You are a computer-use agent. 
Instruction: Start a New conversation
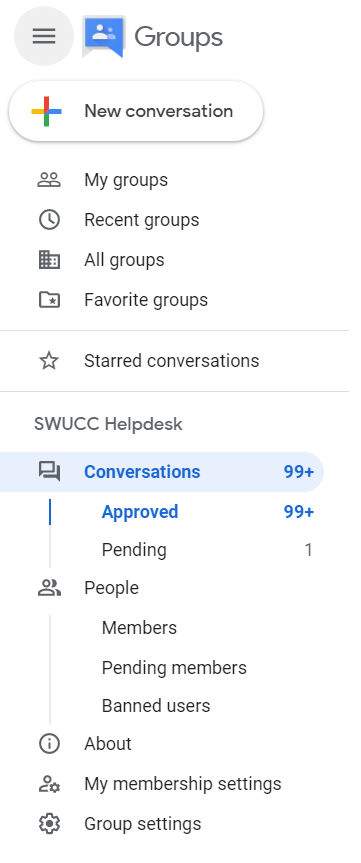(x=136, y=111)
